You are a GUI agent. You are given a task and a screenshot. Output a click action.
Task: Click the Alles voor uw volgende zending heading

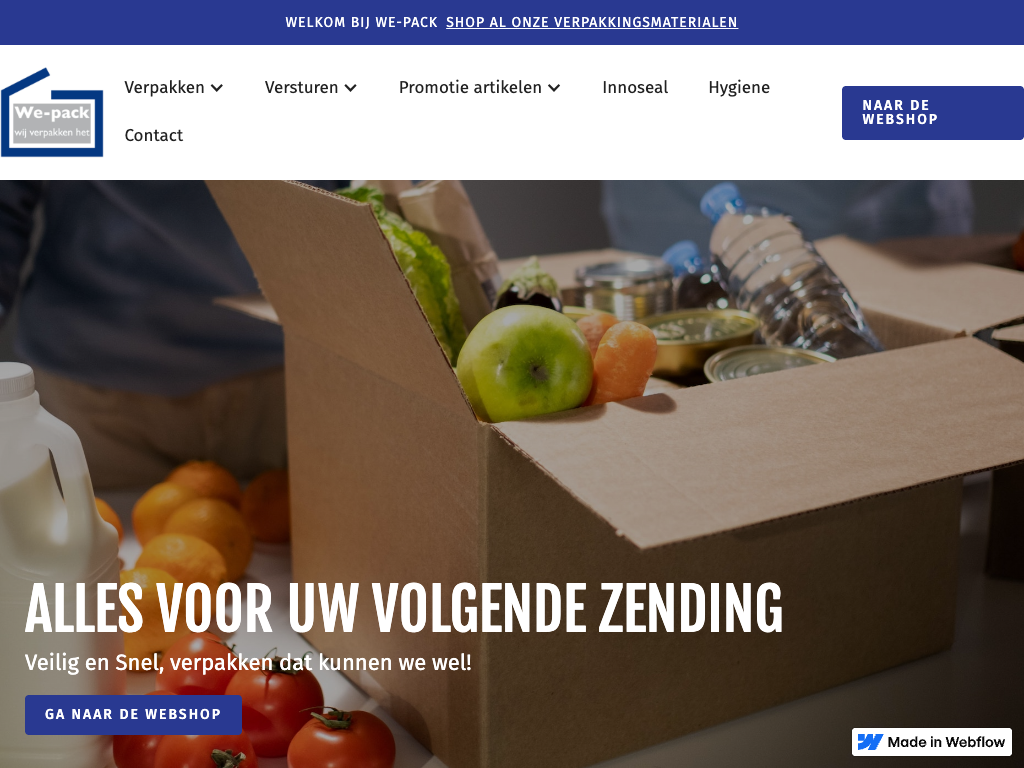coord(404,608)
